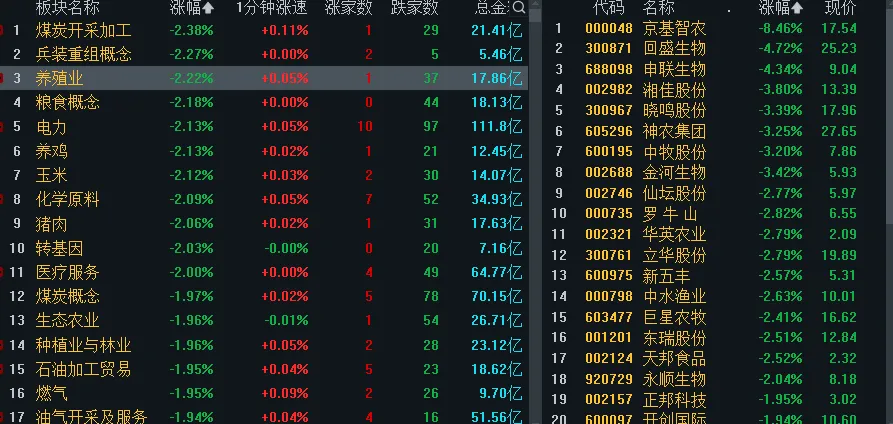Select the 煤炭概念 sector row
Image resolution: width=893 pixels, height=424 pixels.
[264, 296]
